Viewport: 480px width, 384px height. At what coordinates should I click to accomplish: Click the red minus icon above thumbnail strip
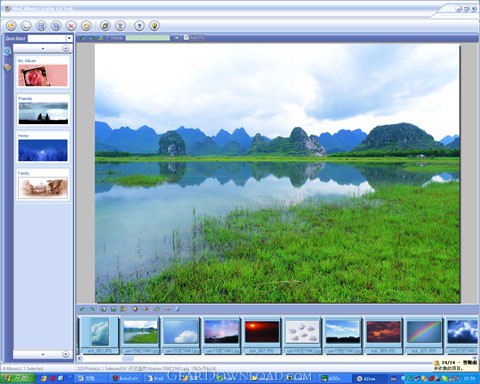[x=167, y=309]
